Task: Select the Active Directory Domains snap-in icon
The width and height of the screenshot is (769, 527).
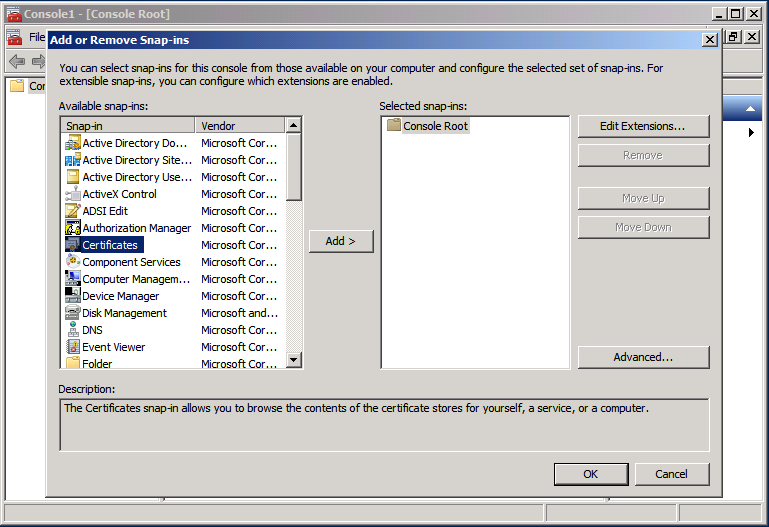Action: click(73, 143)
